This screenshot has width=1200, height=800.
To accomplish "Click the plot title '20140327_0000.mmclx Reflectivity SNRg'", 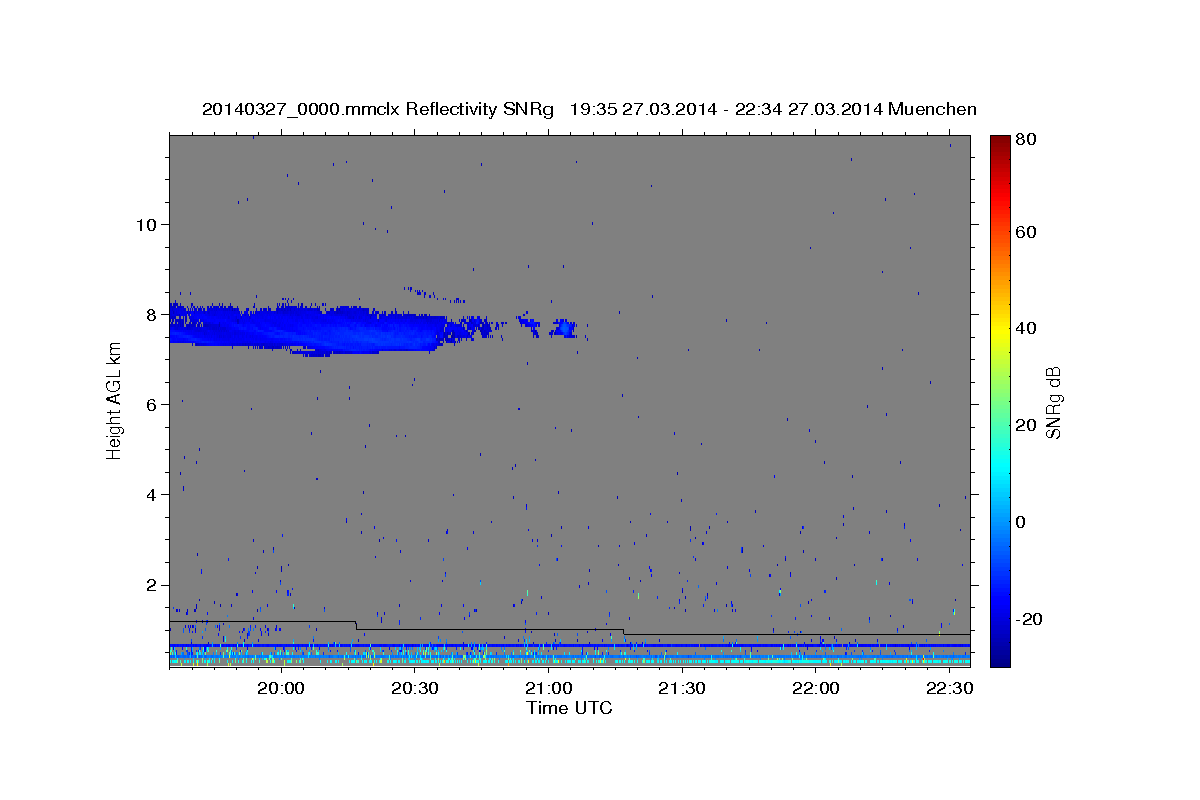I will point(378,109).
